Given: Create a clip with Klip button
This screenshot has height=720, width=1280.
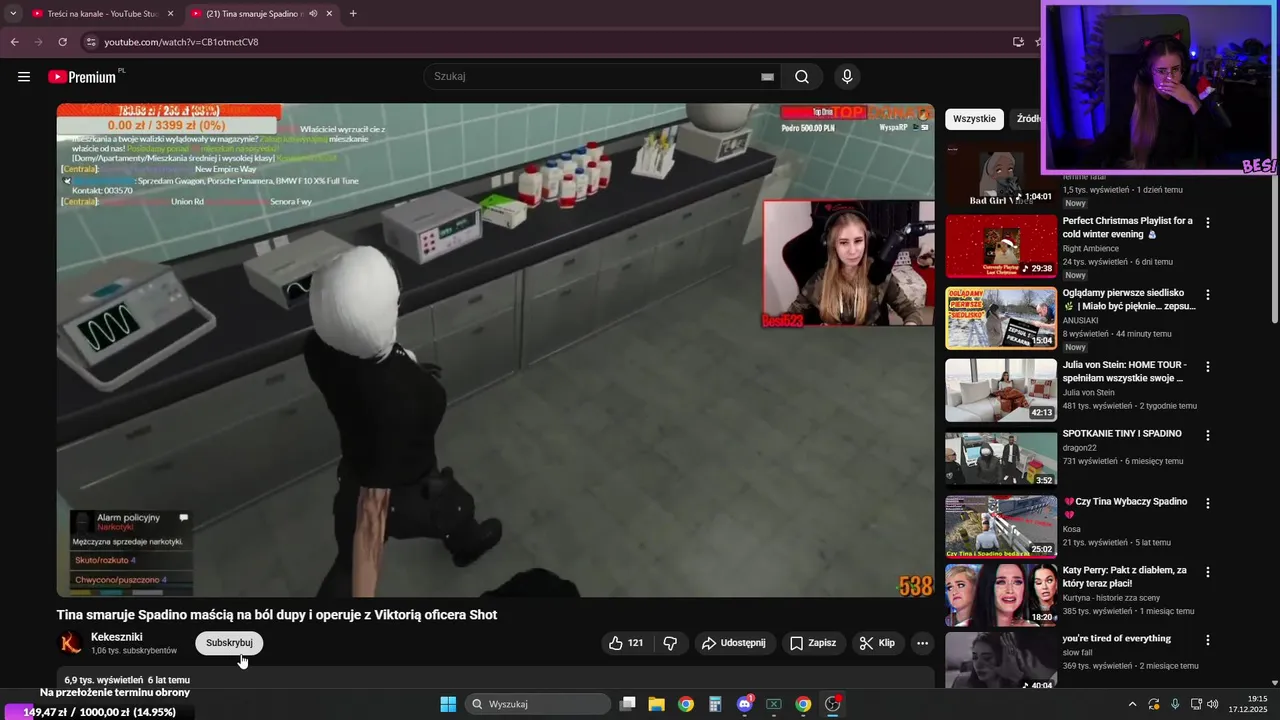Looking at the screenshot, I should tap(878, 643).
